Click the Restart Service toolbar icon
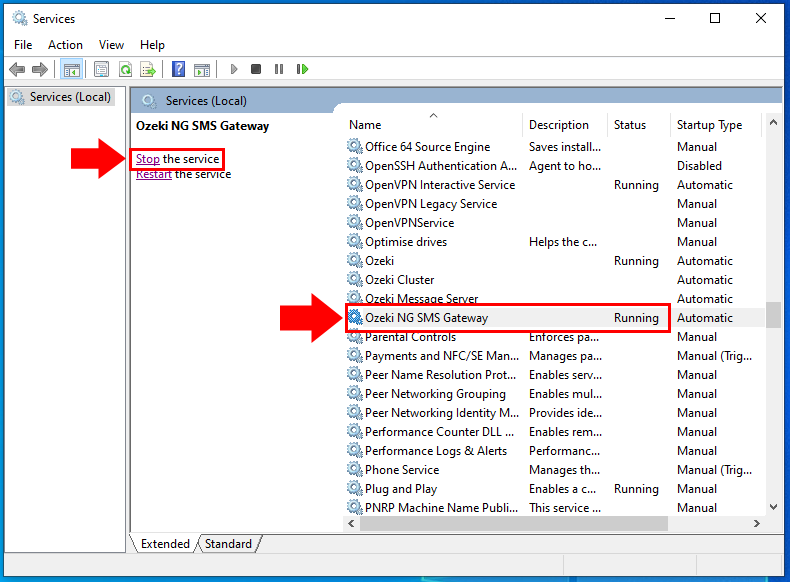Viewport: 790px width, 582px height. point(302,69)
